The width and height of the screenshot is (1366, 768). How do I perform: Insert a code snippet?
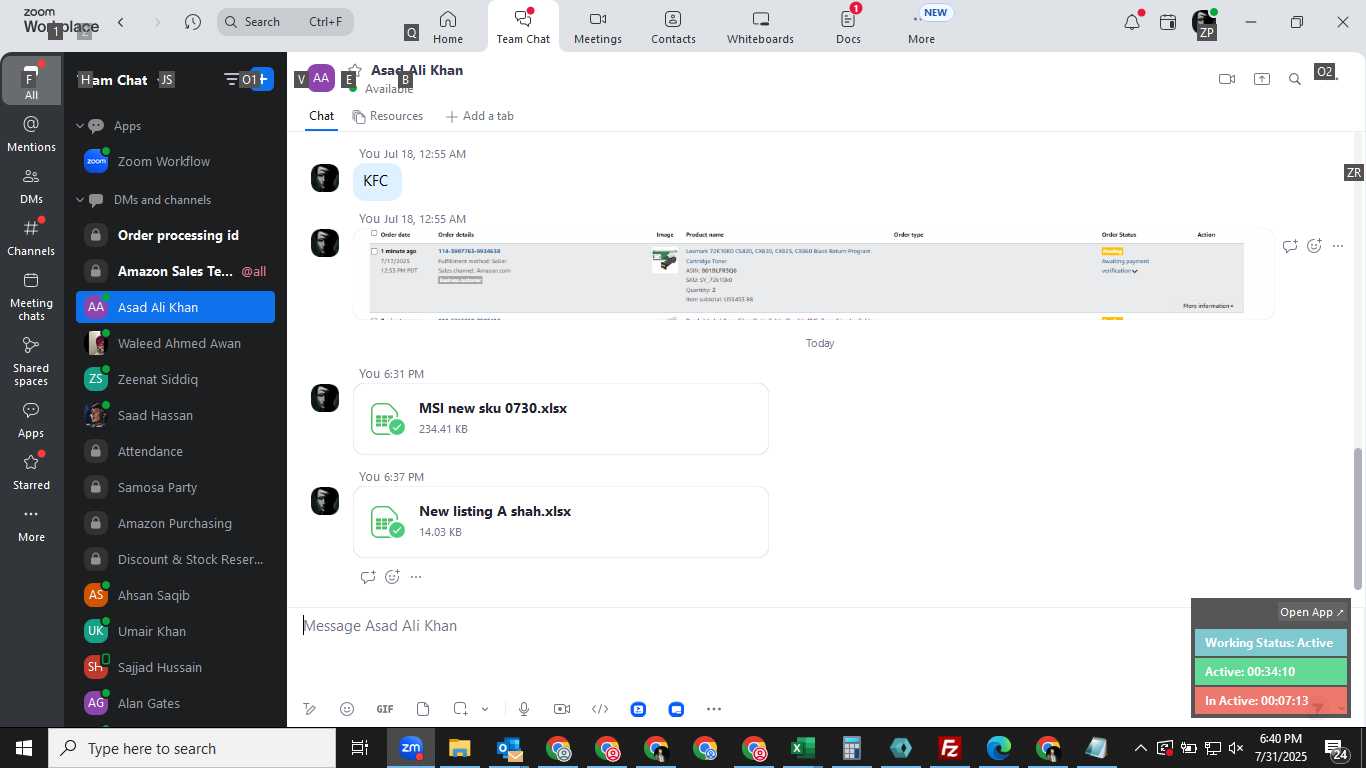pos(600,709)
